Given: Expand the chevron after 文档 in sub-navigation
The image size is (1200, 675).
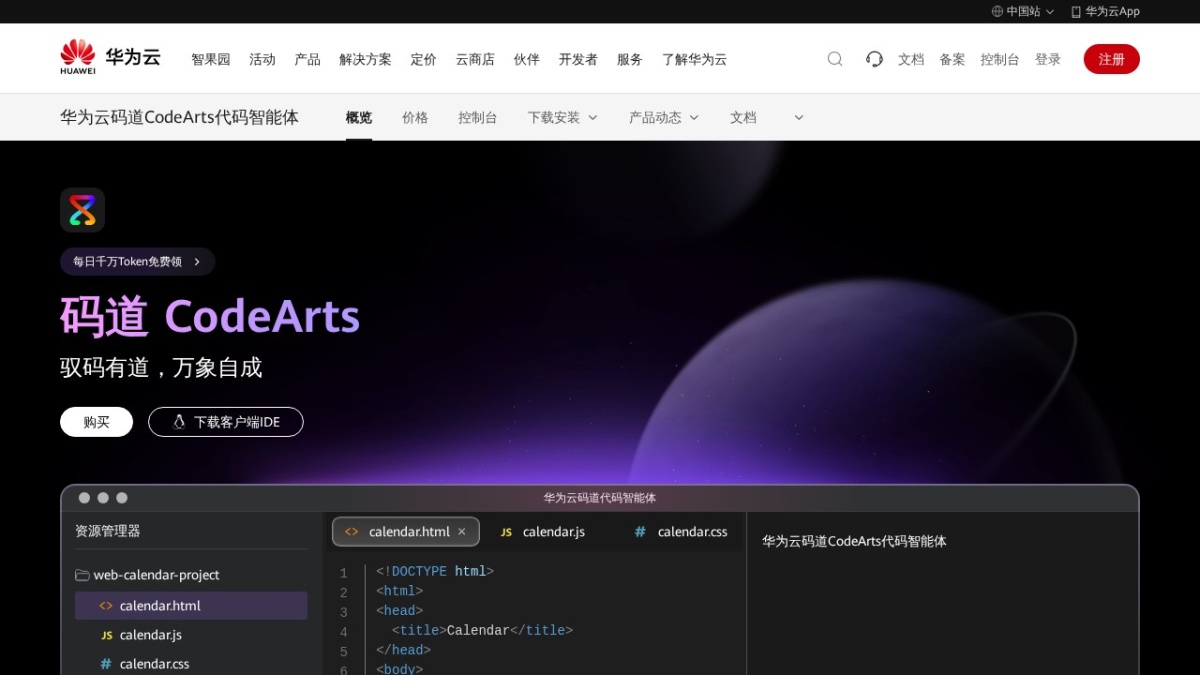Looking at the screenshot, I should coord(798,117).
